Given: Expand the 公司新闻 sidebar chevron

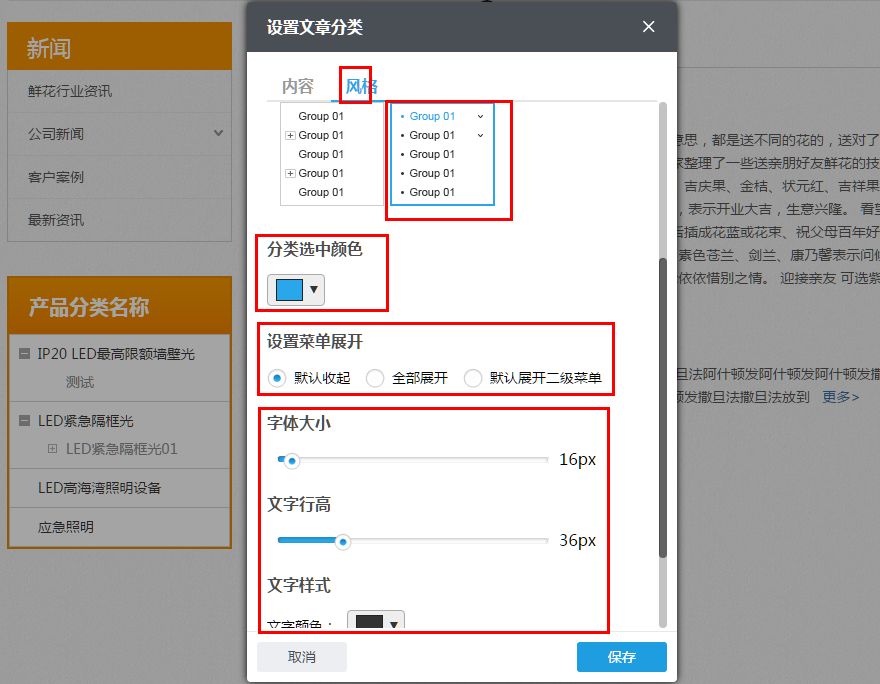Looking at the screenshot, I should point(218,134).
